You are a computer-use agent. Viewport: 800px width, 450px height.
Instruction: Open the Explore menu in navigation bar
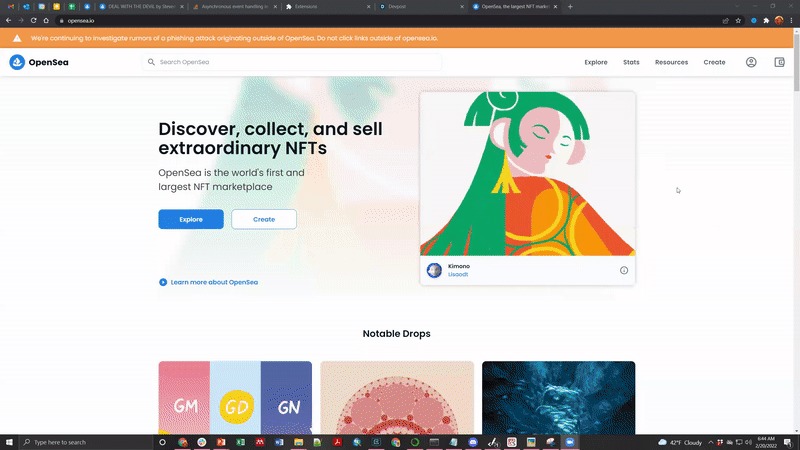(x=595, y=62)
